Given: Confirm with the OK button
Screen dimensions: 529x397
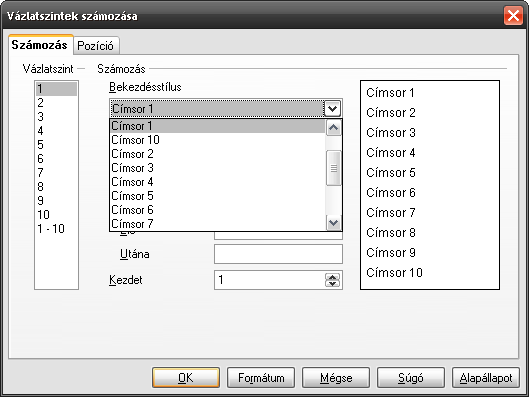Looking at the screenshot, I should coord(186,378).
